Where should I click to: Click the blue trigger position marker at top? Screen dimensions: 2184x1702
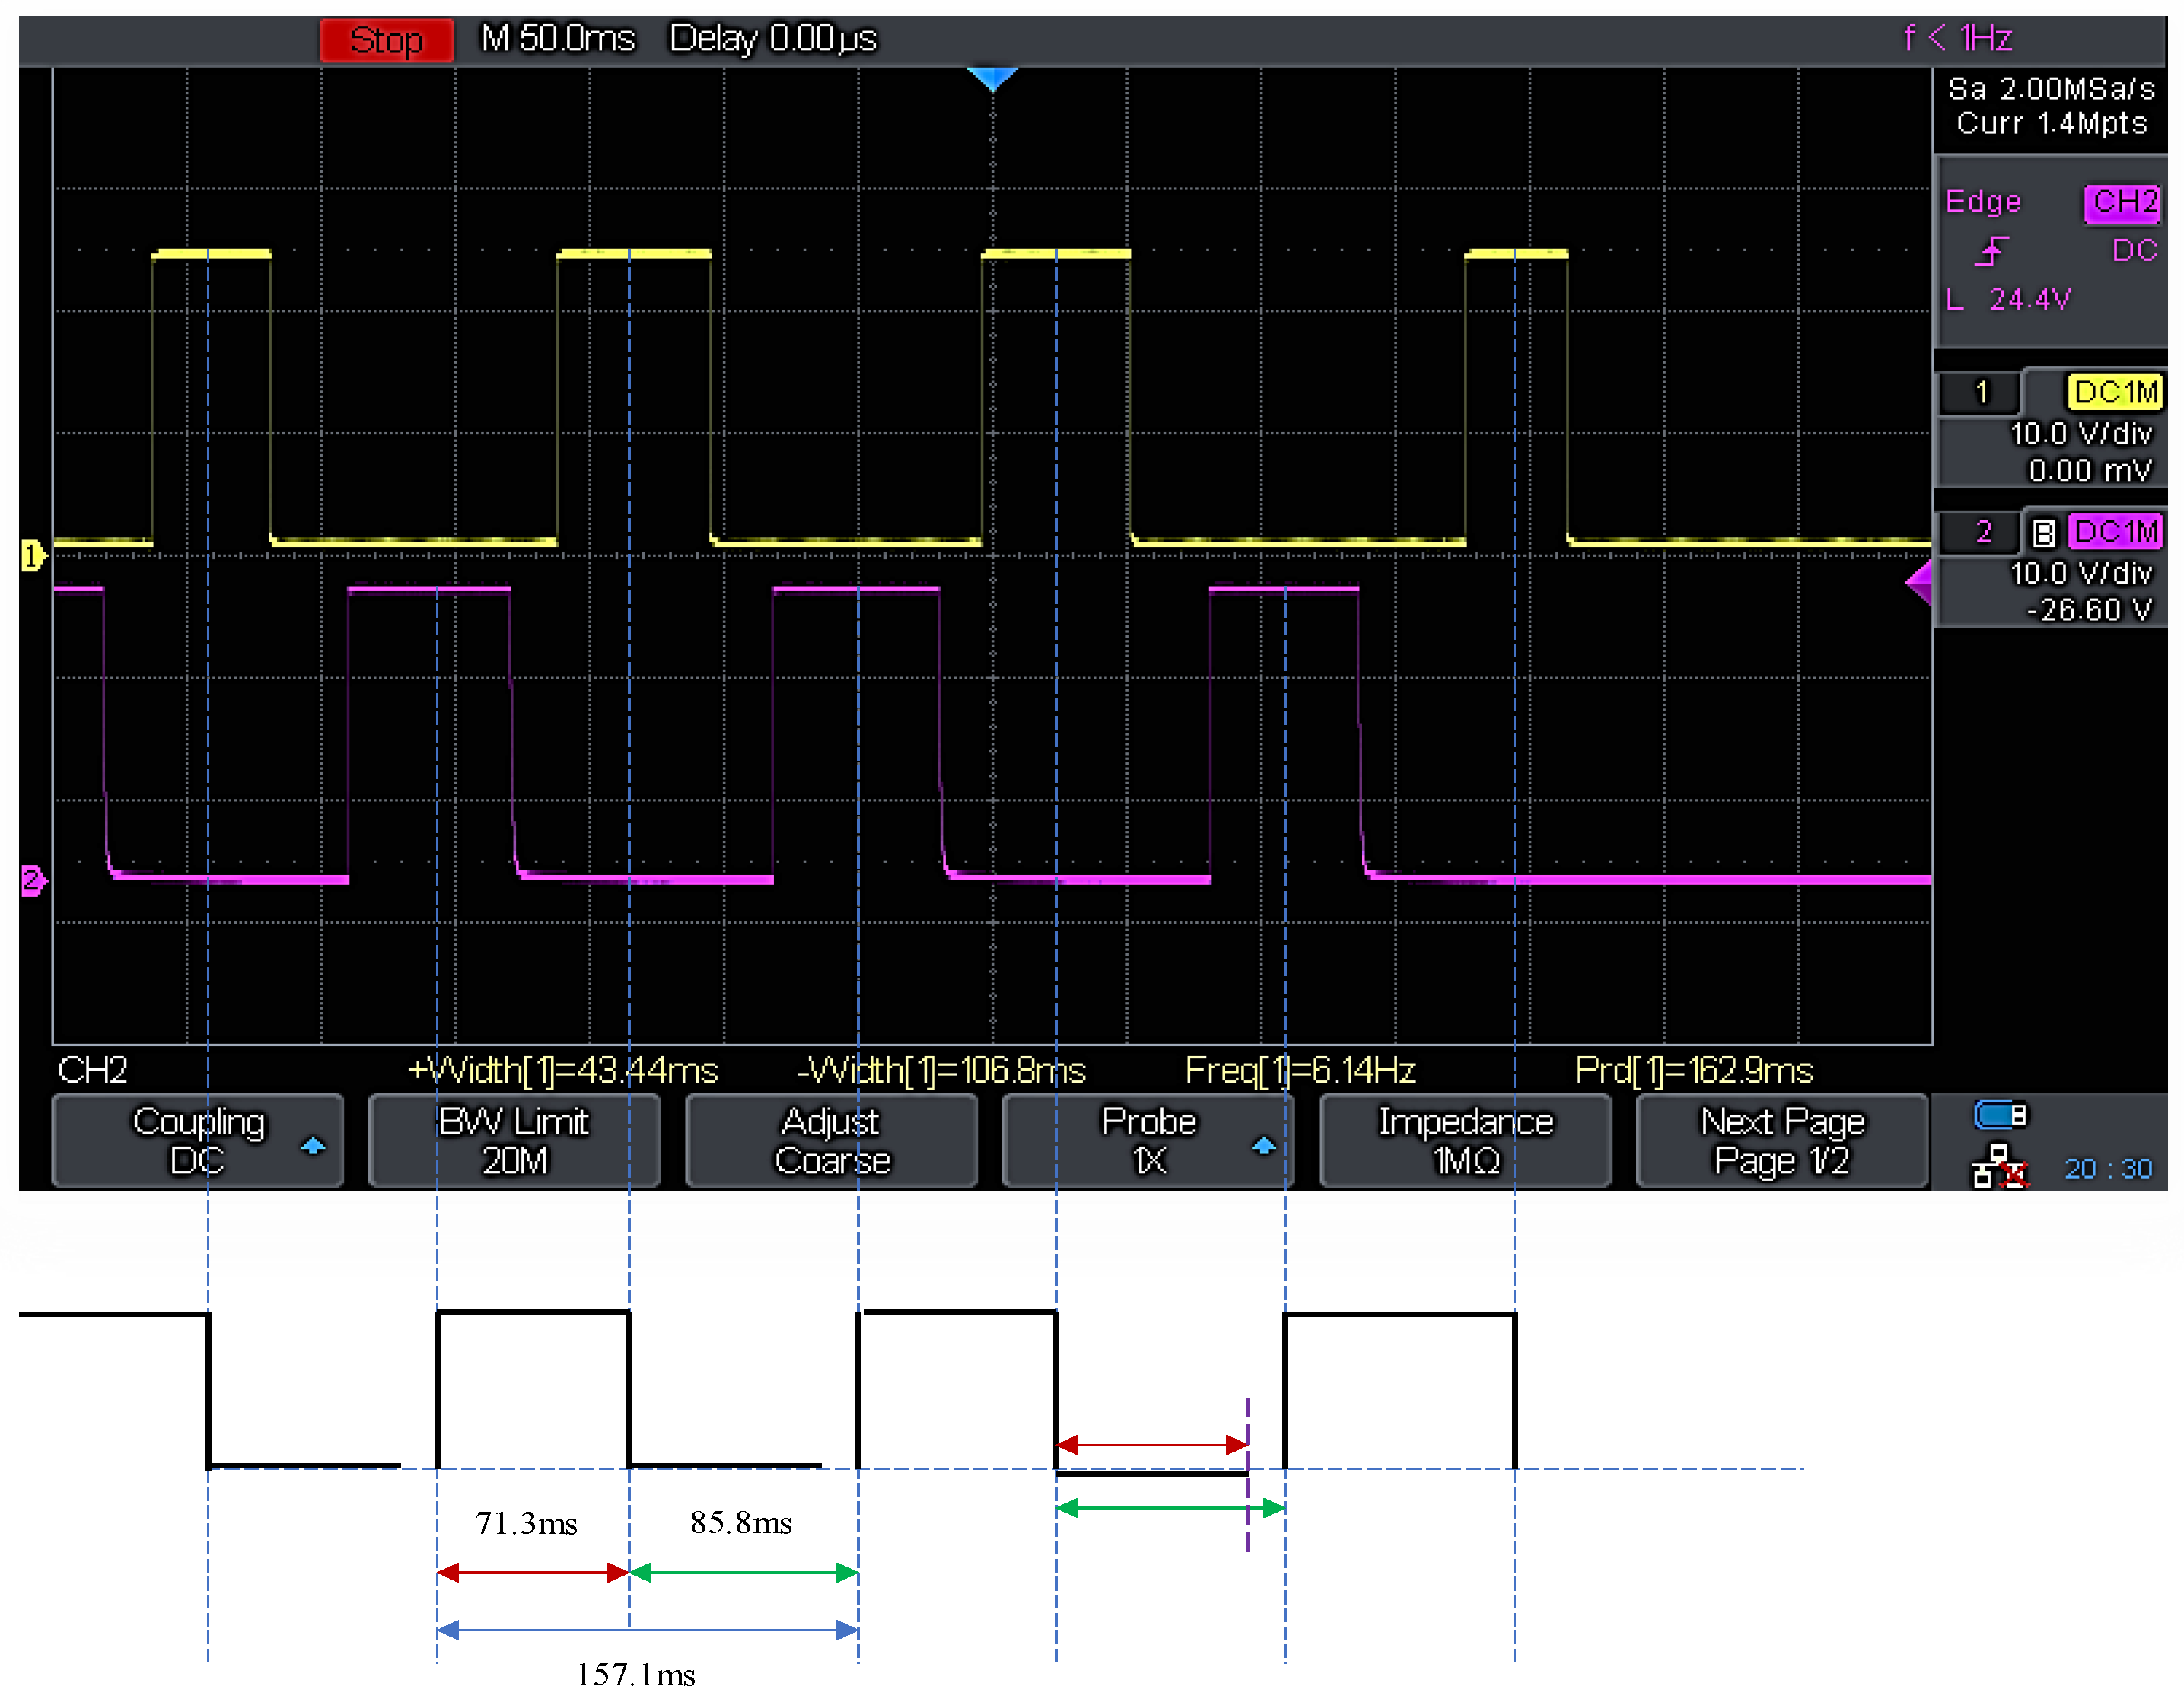(x=992, y=78)
